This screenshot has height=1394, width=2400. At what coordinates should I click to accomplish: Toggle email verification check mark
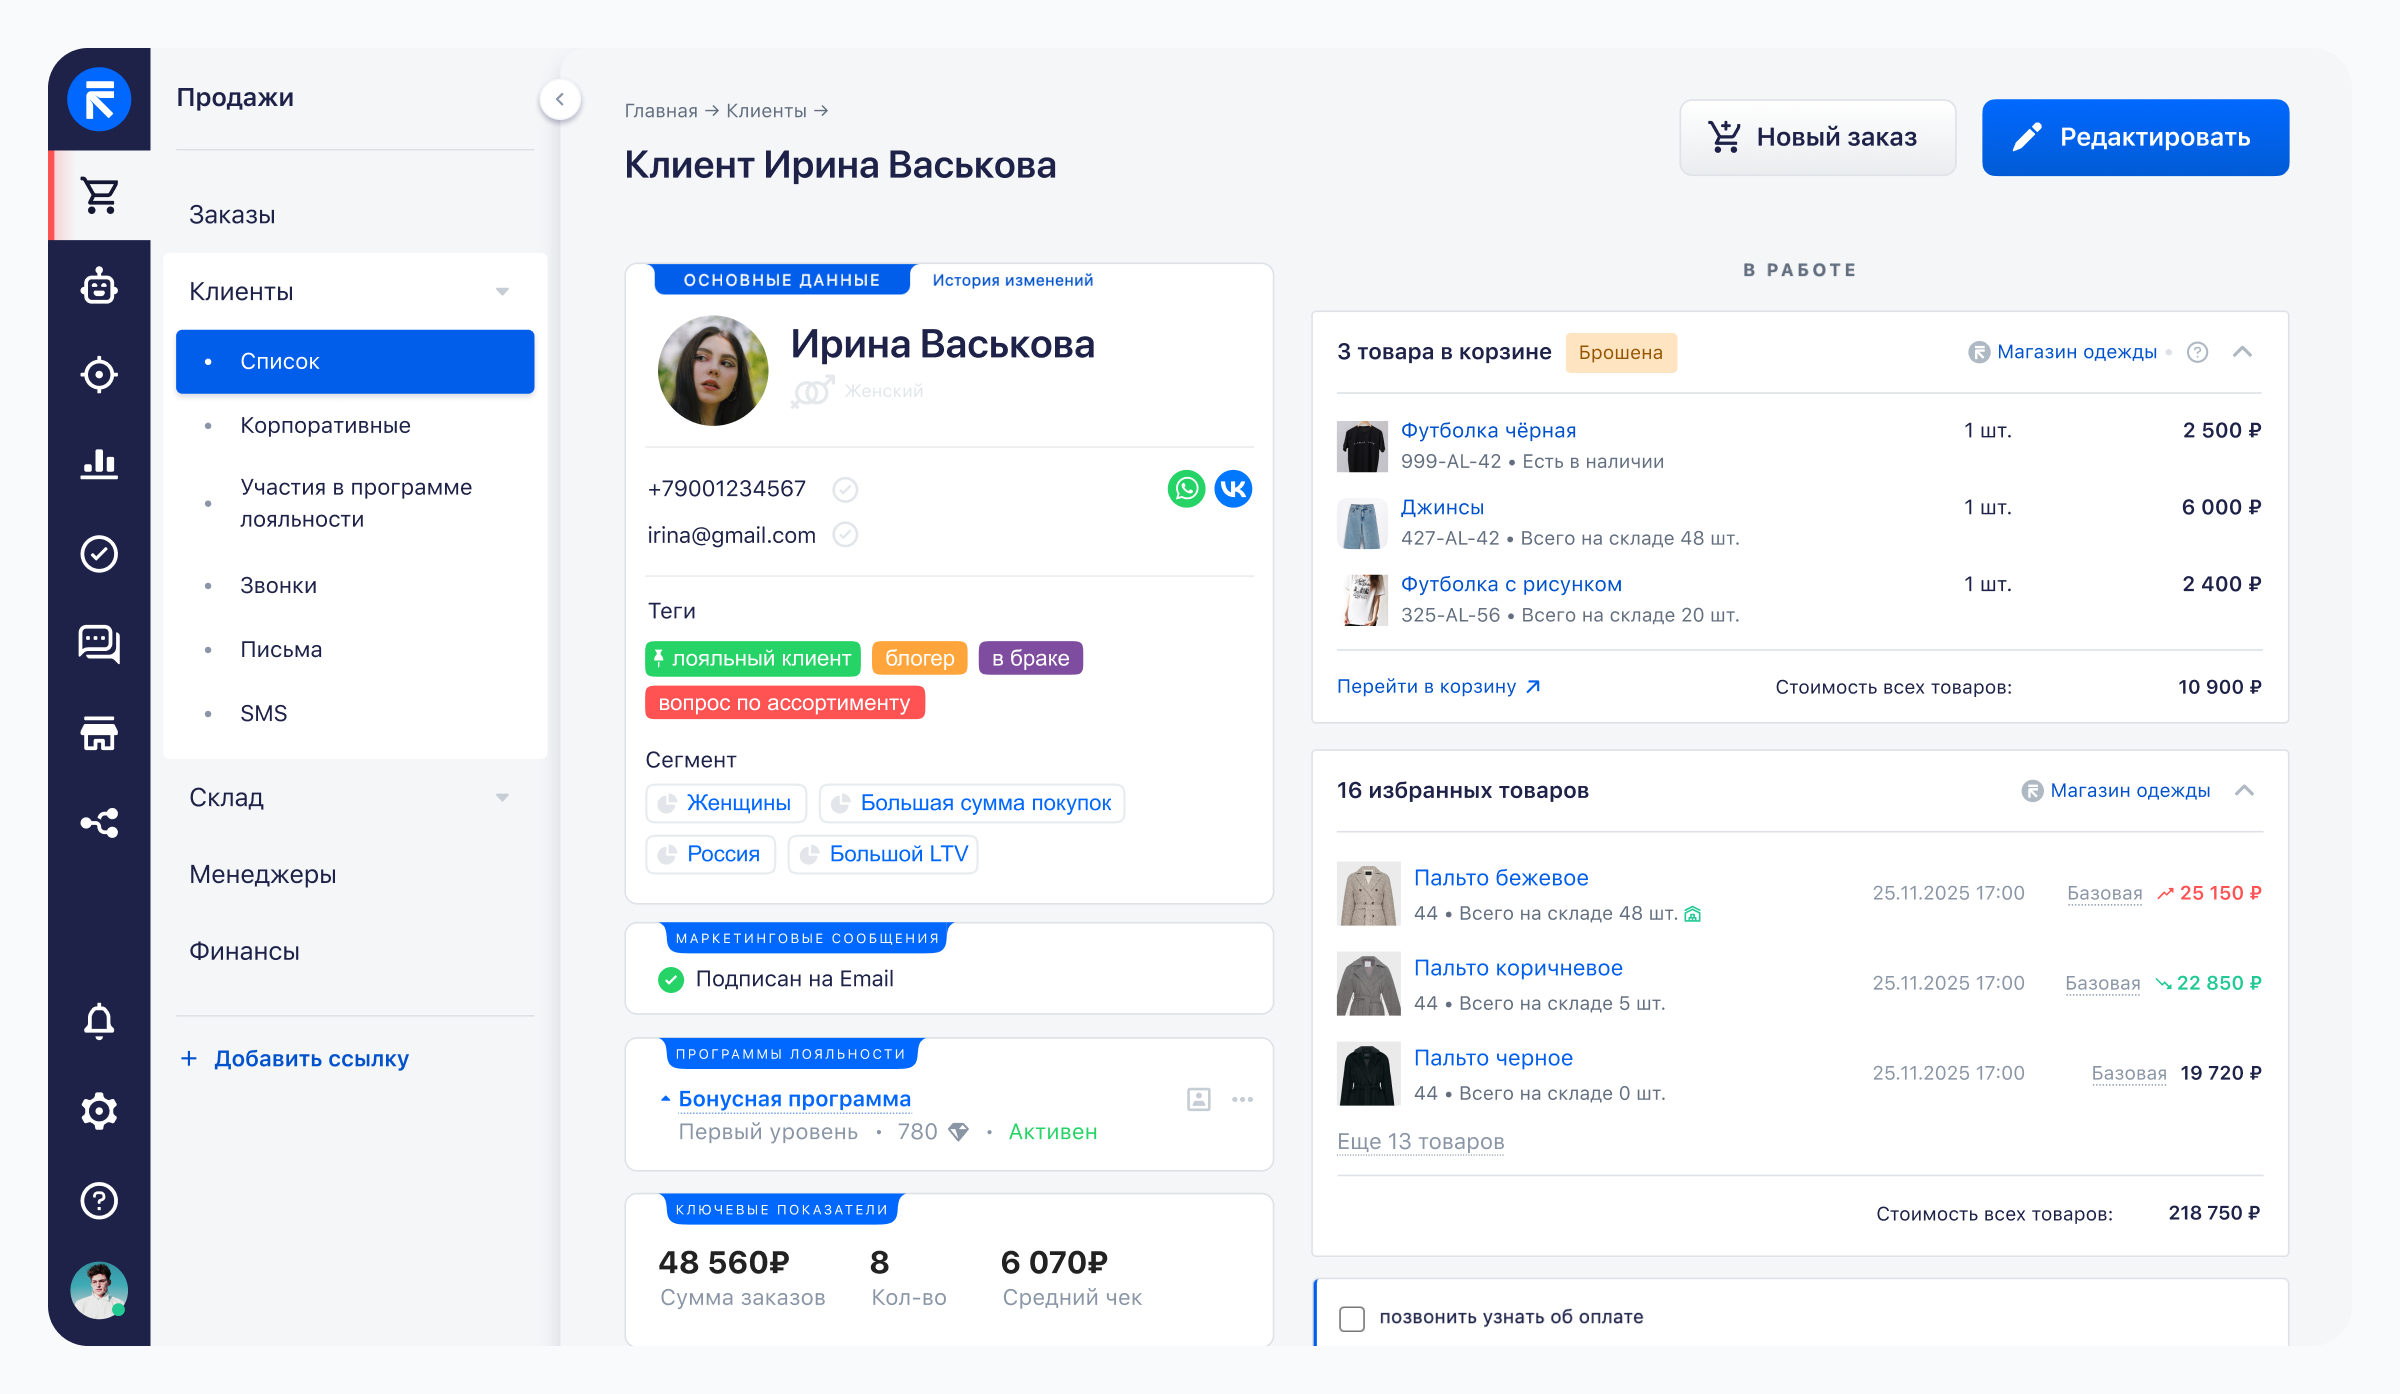click(845, 535)
